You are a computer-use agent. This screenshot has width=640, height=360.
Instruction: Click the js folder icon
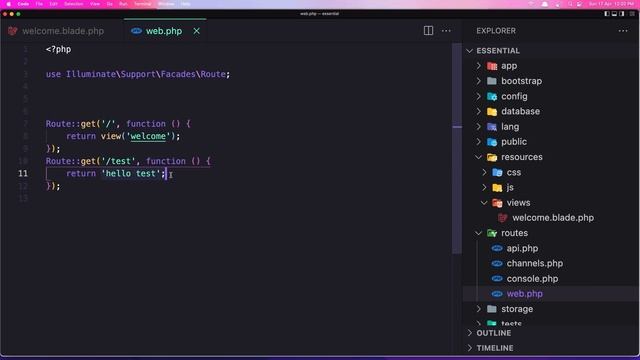pyautogui.click(x=497, y=187)
